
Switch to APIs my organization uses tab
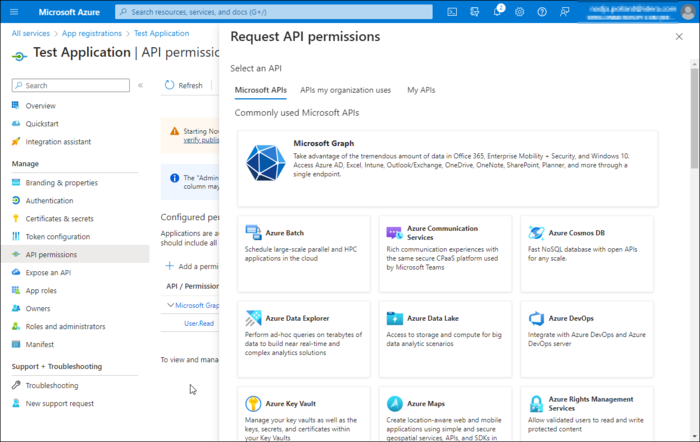tap(346, 90)
